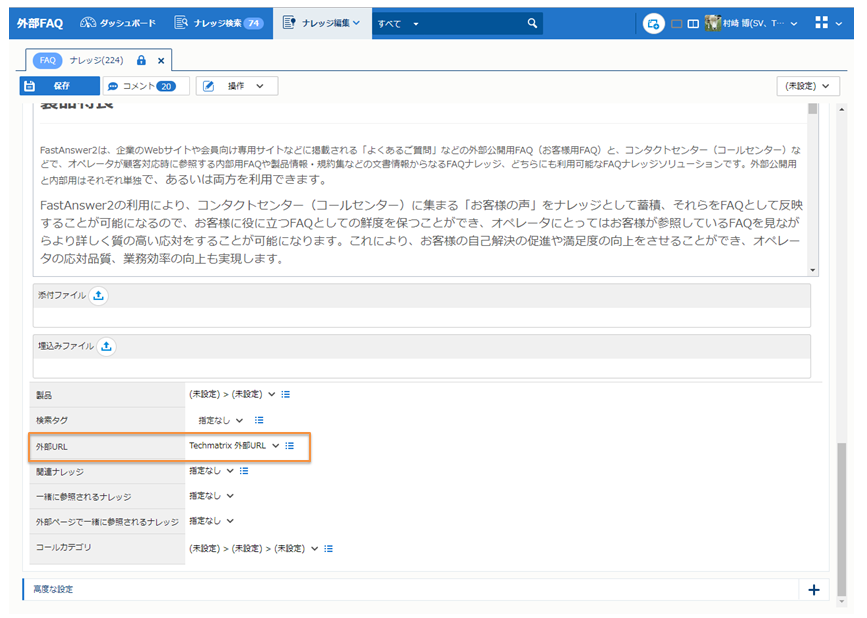This screenshot has width=867, height=618.
Task: Open the (未設定) dropdown at top right
Action: click(807, 86)
